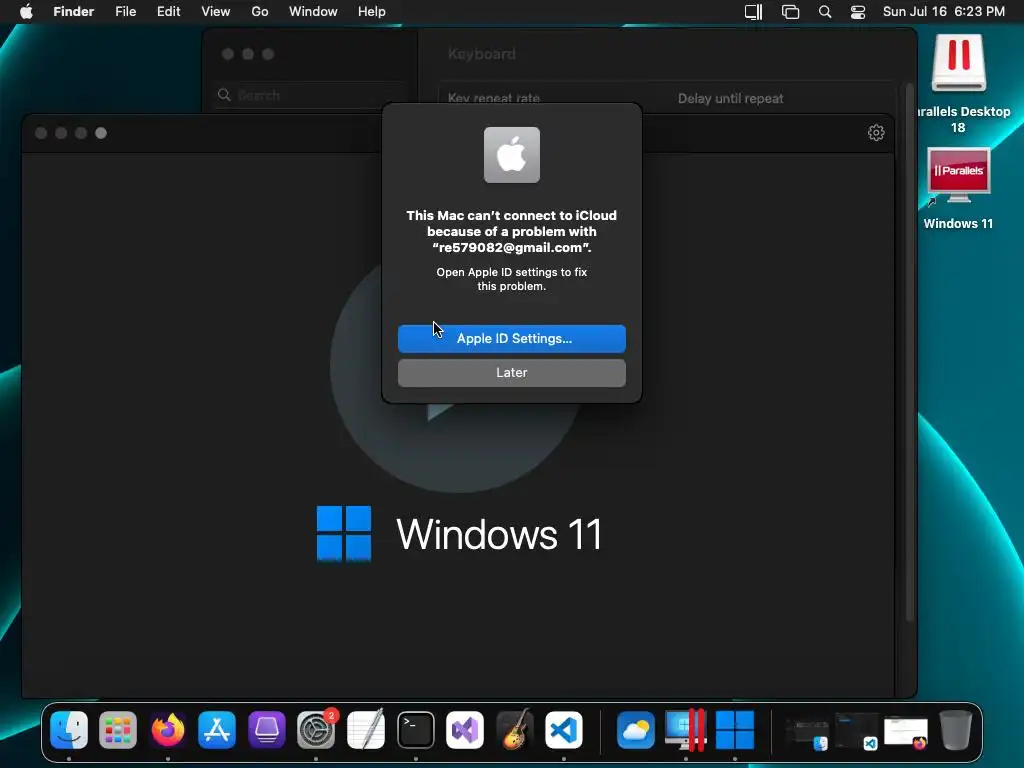Click the Apple logo icon in the iCloud dialog
Image resolution: width=1024 pixels, height=768 pixels.
click(x=512, y=155)
